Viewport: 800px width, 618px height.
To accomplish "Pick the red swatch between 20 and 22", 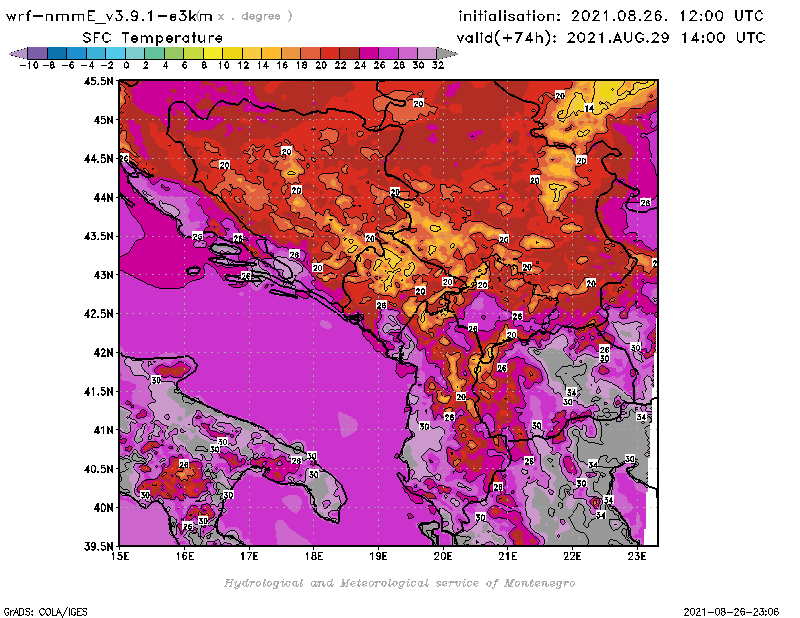I will 330,53.
